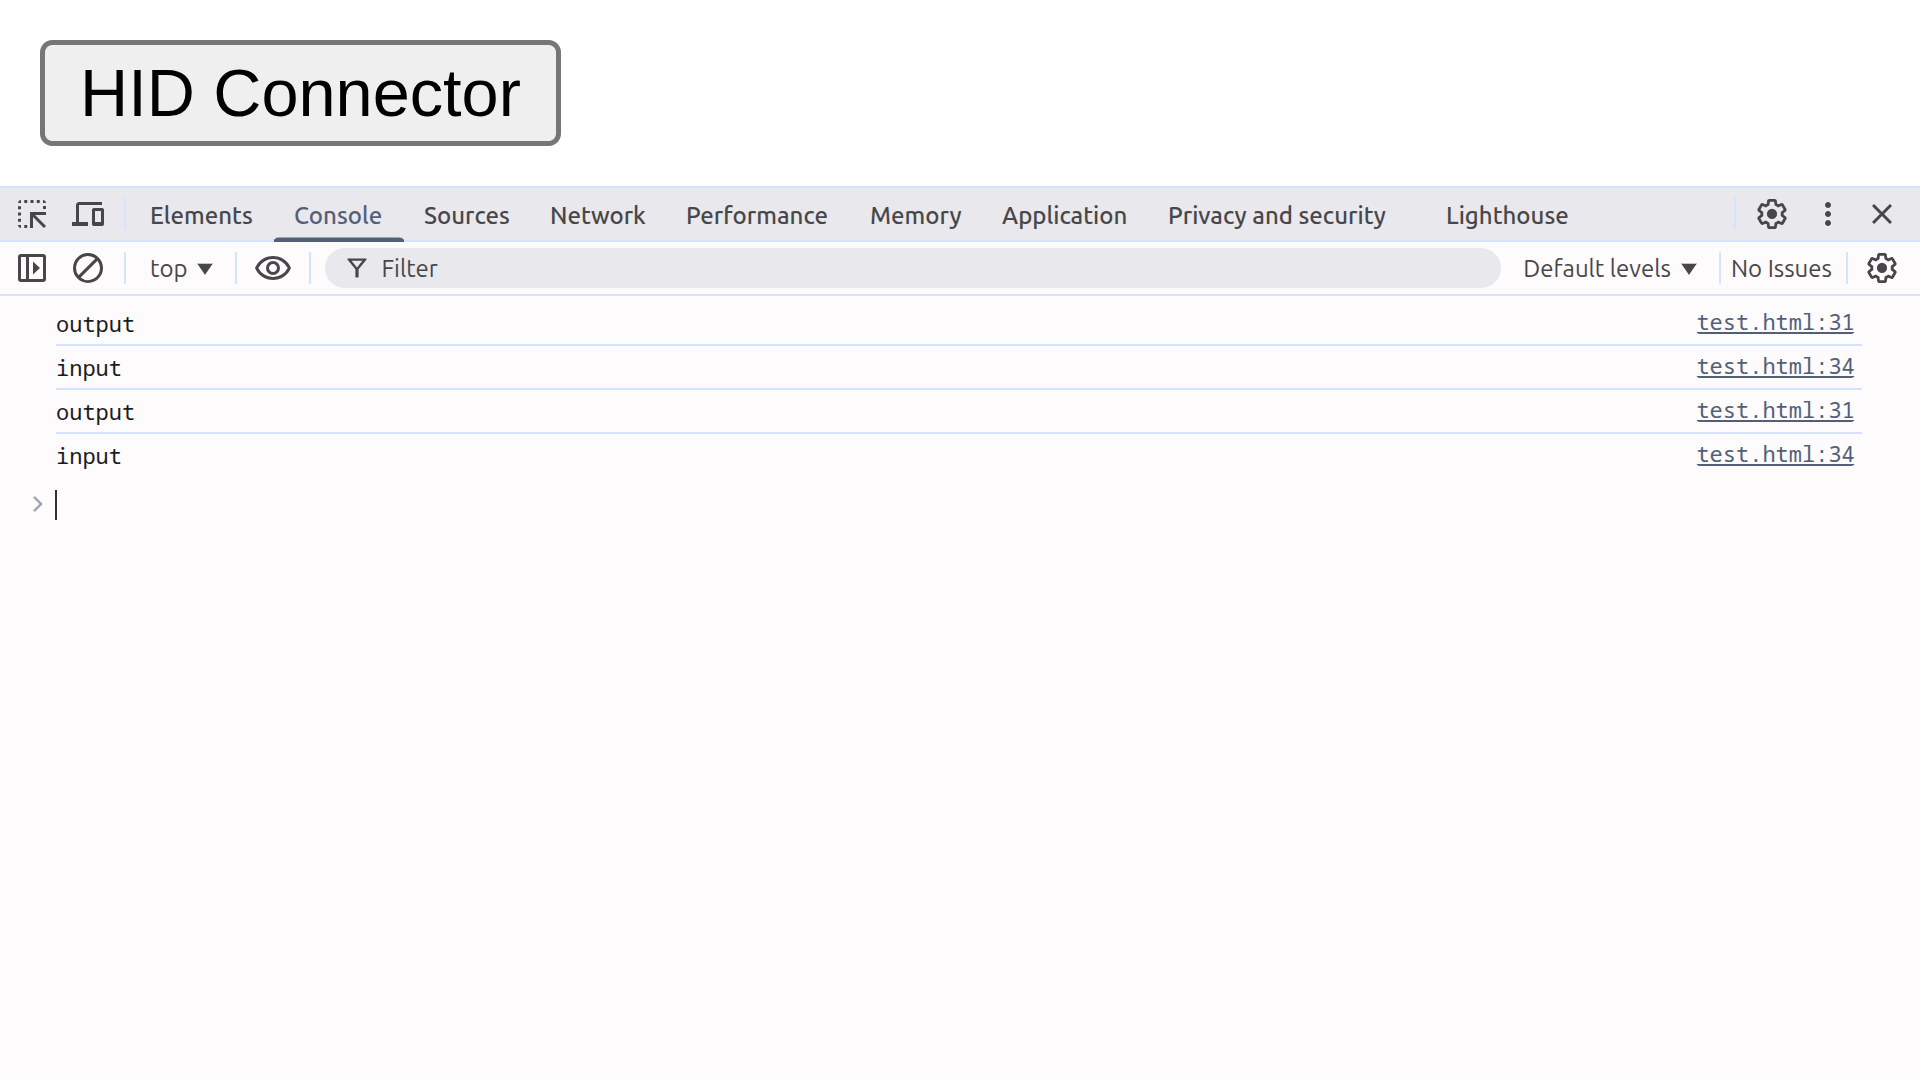The width and height of the screenshot is (1920, 1080).
Task: Clear the console
Action: (x=88, y=268)
